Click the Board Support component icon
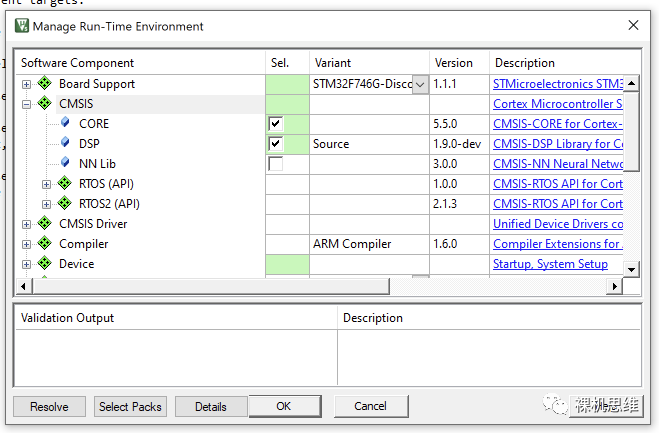 click(x=45, y=83)
